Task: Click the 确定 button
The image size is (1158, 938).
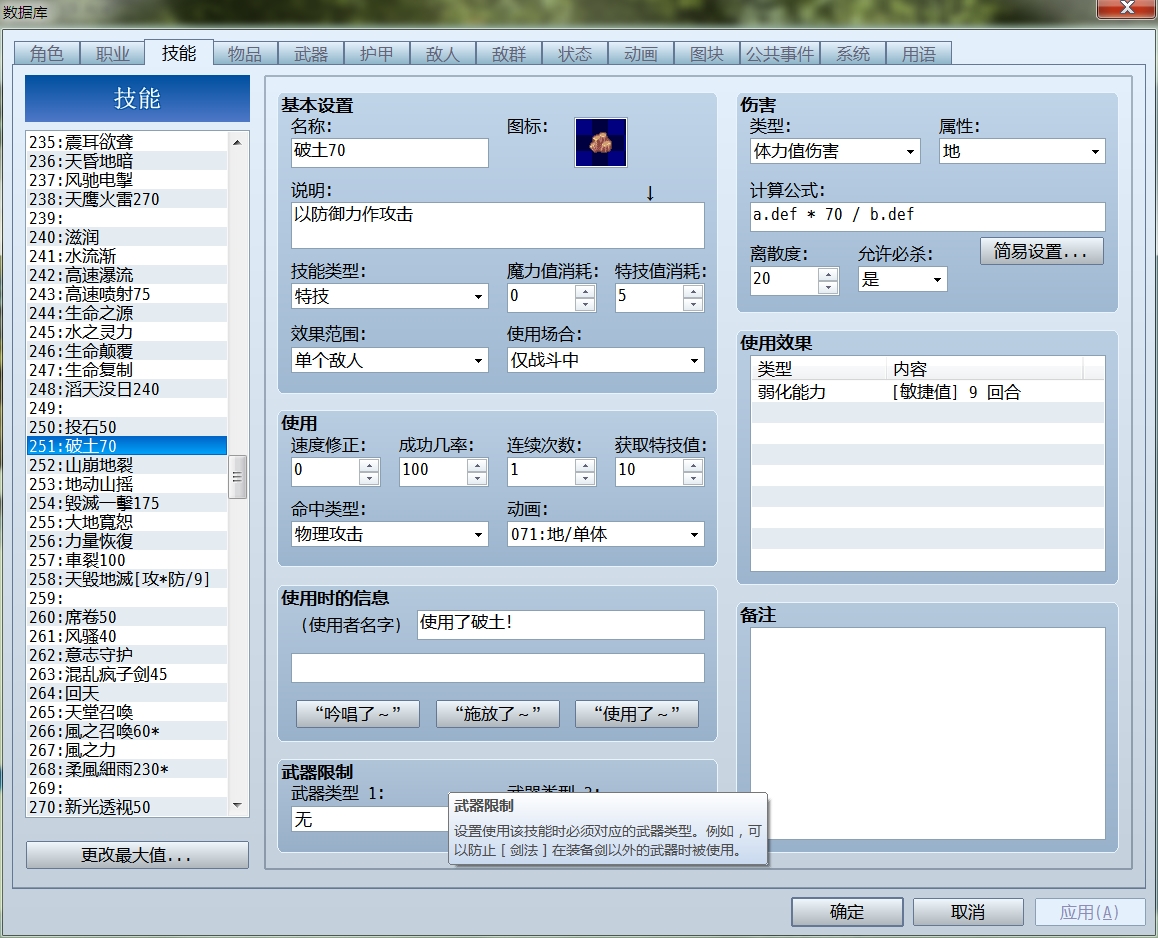Action: (847, 912)
